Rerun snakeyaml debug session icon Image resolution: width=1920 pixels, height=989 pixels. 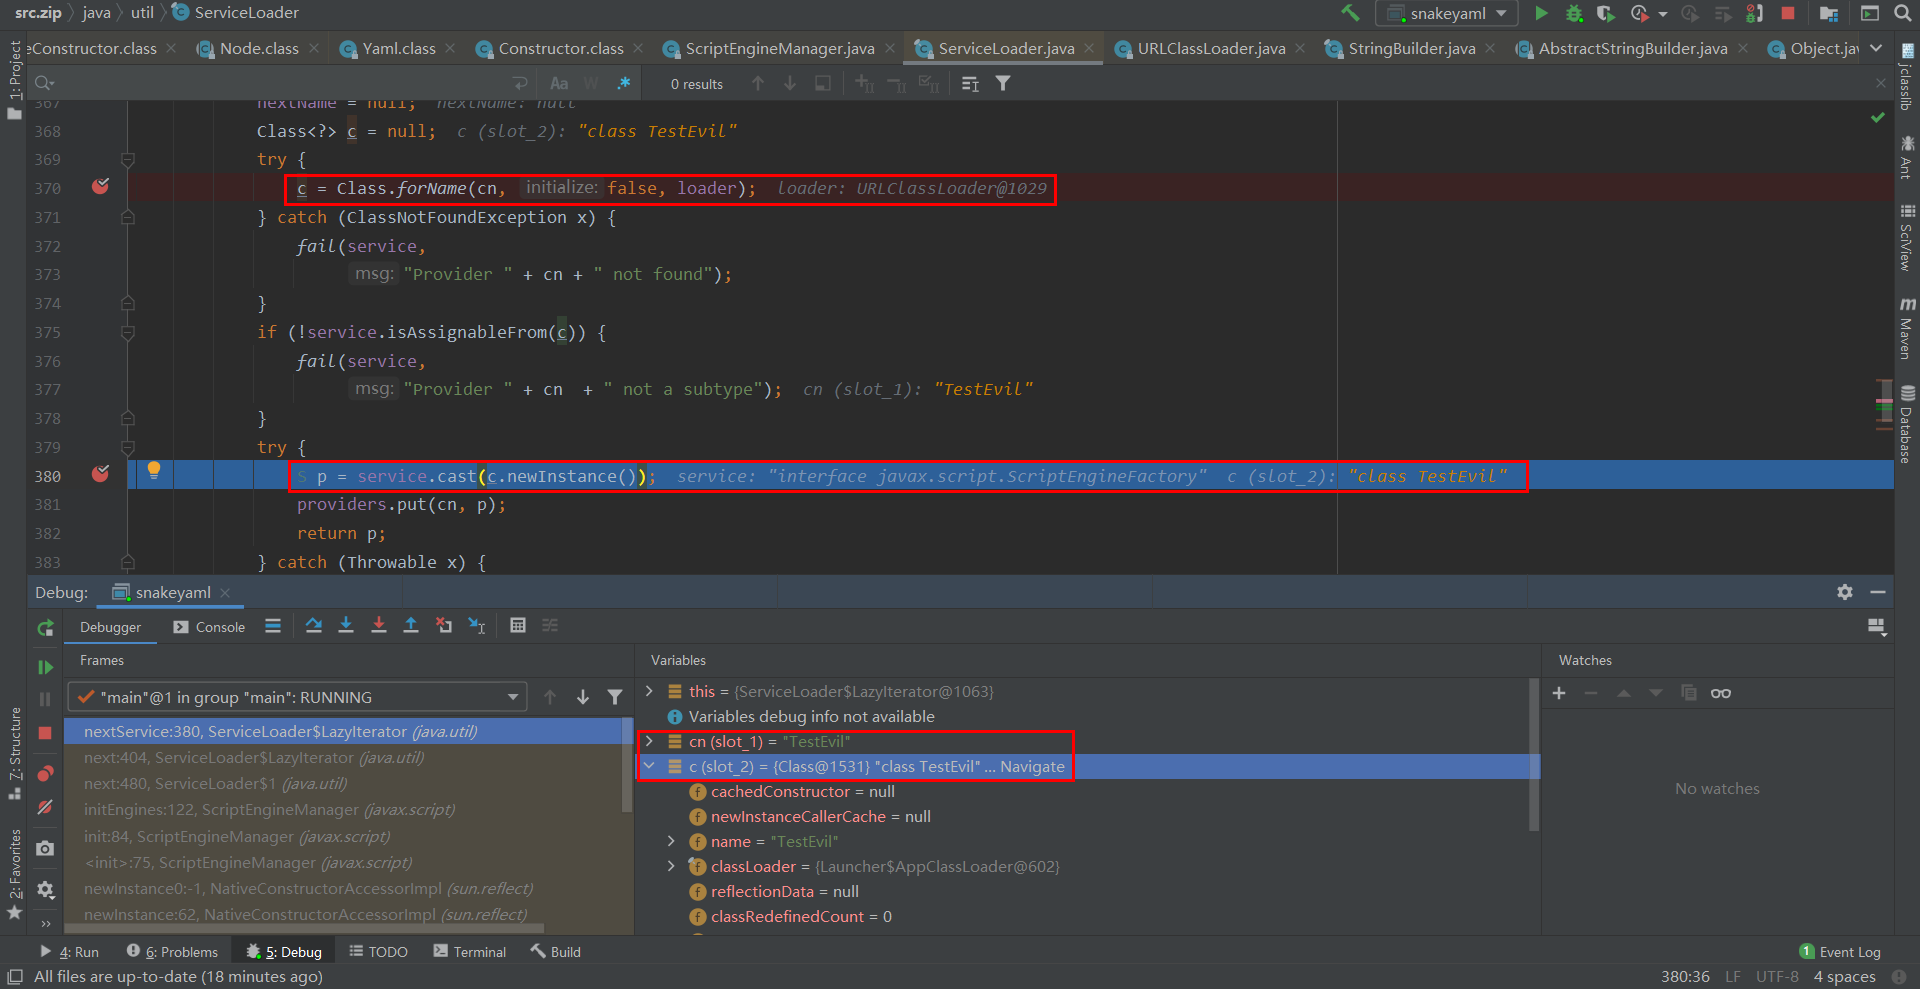coord(45,628)
